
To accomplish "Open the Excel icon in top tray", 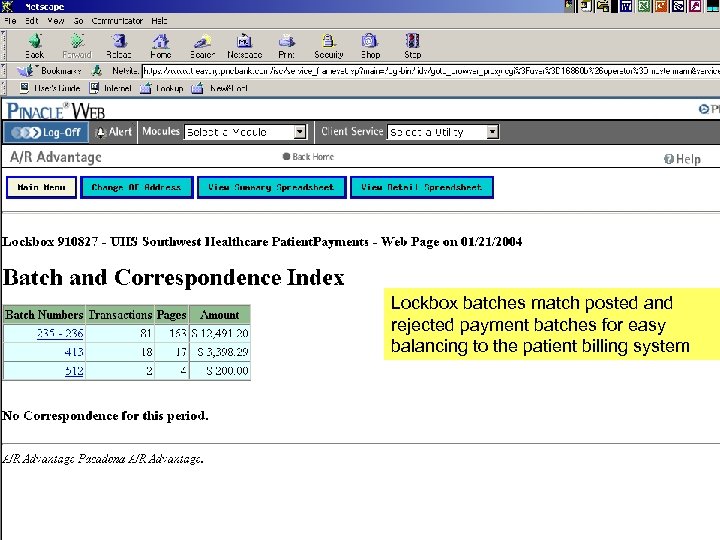I will pos(644,6).
